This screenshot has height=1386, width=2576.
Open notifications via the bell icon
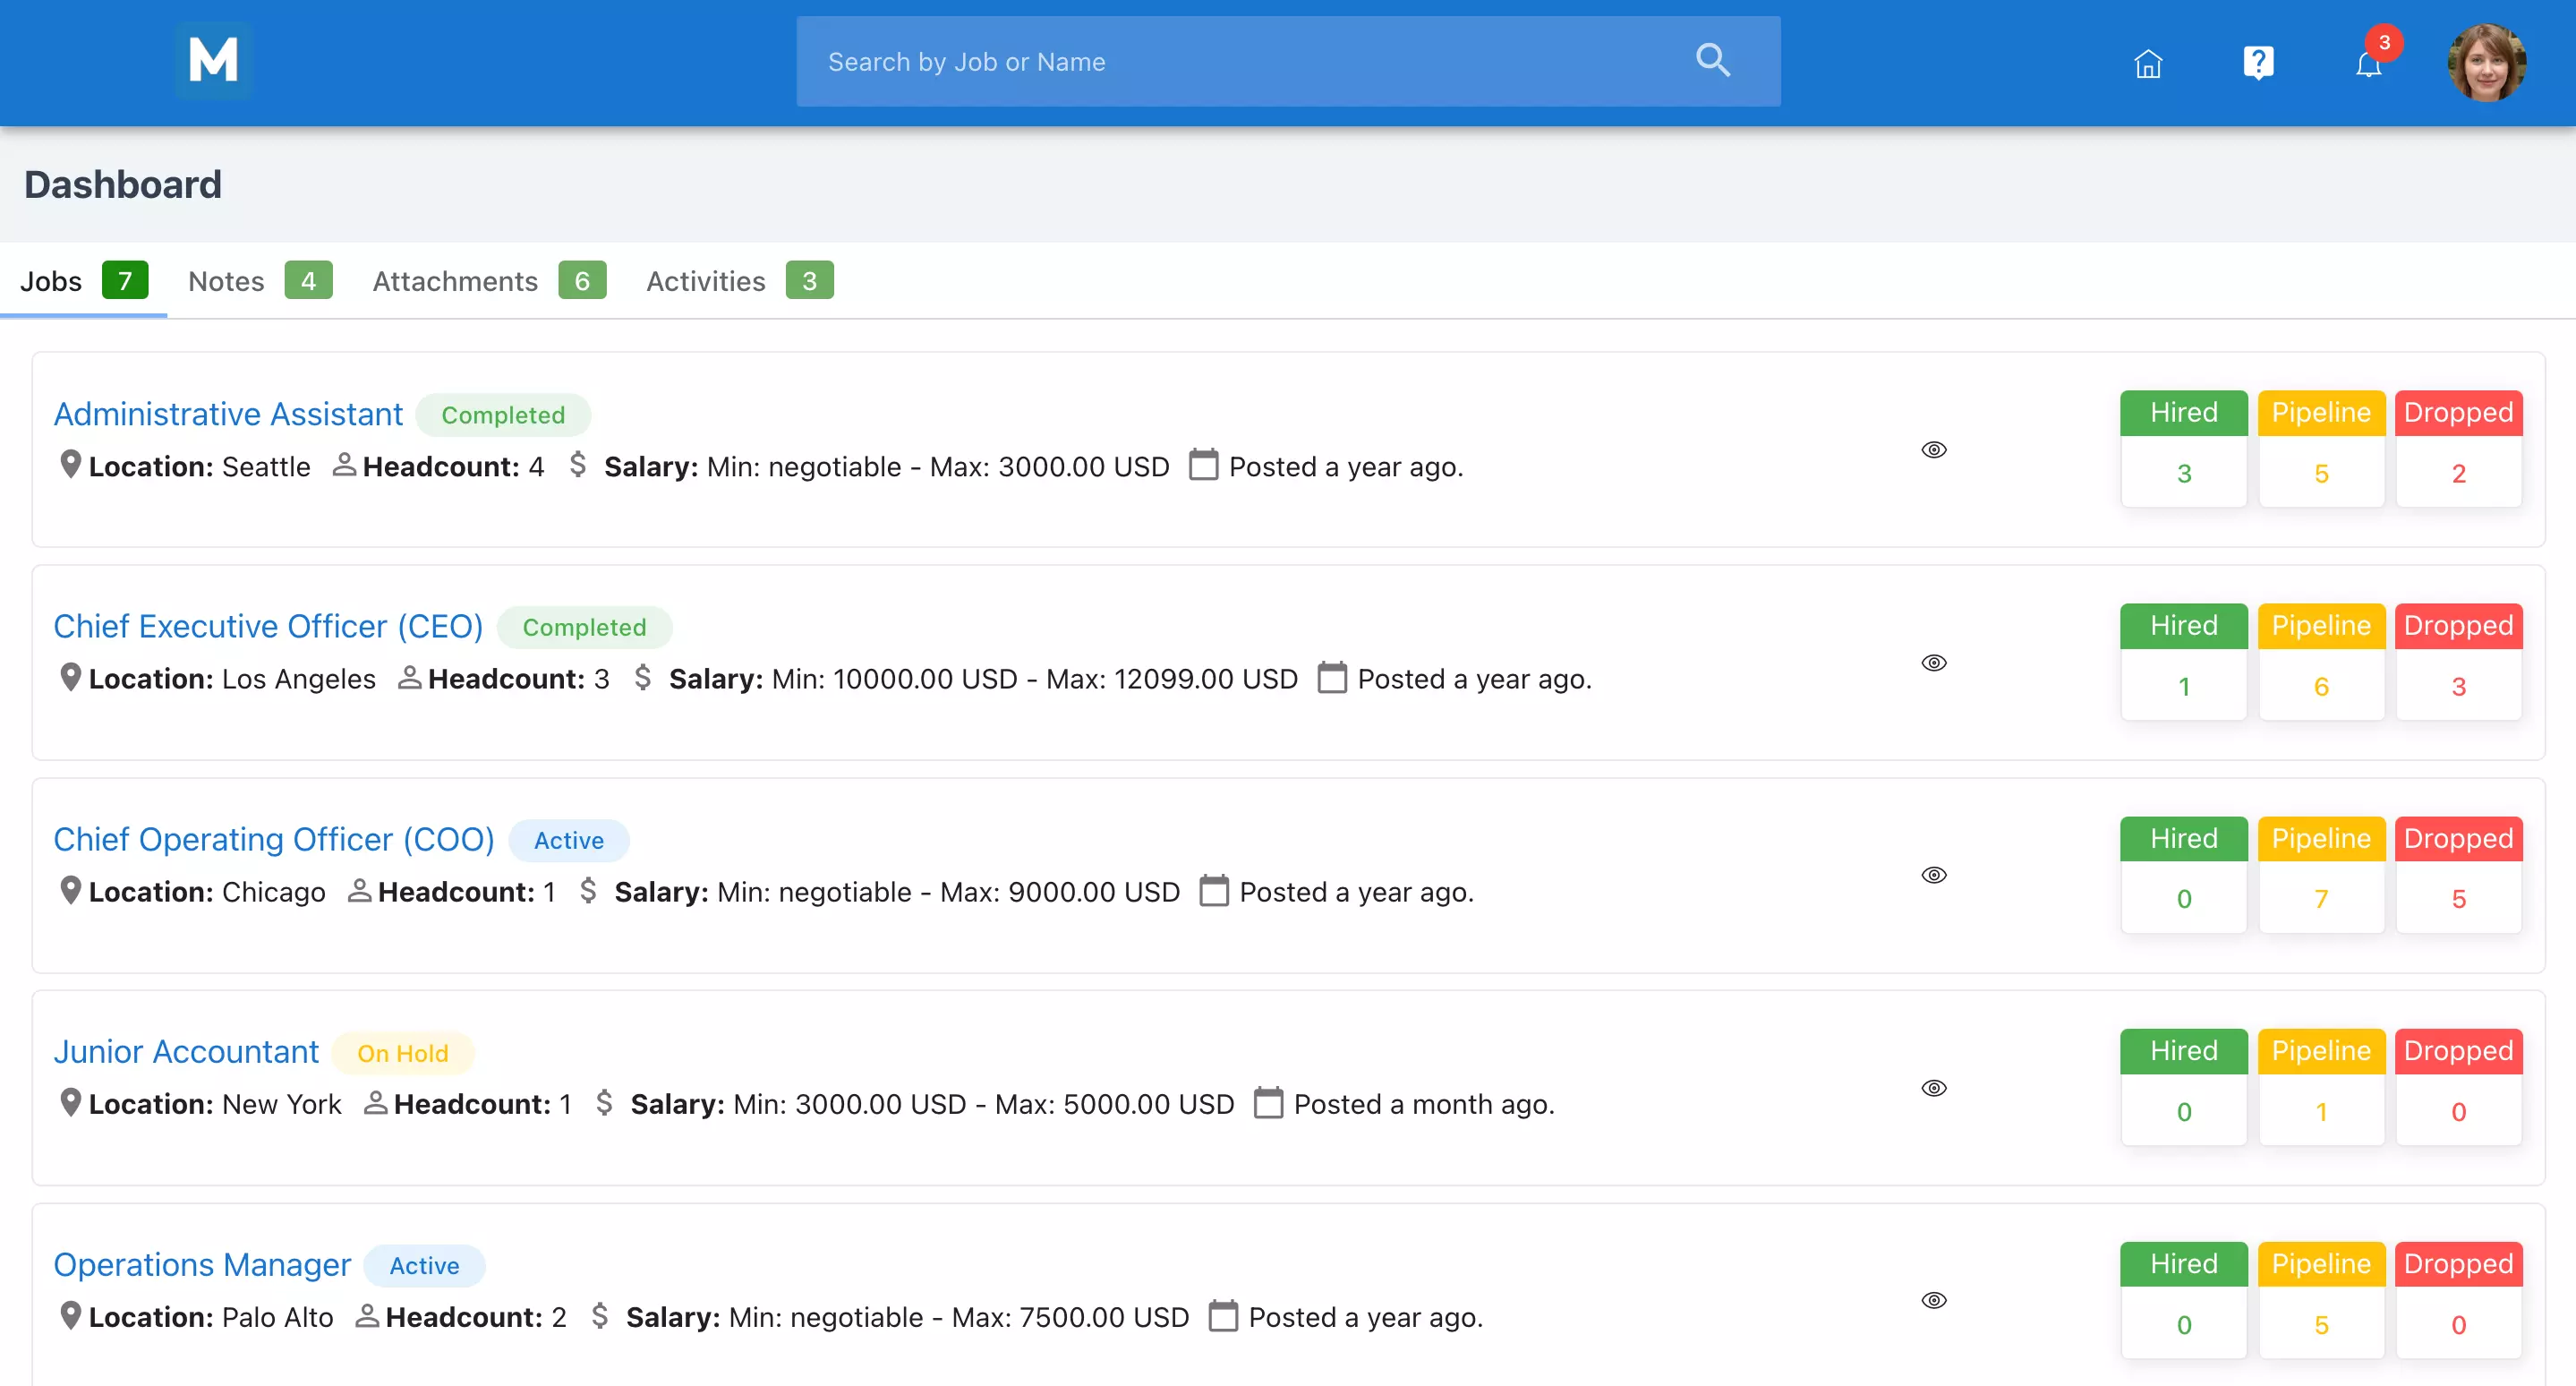tap(2367, 66)
